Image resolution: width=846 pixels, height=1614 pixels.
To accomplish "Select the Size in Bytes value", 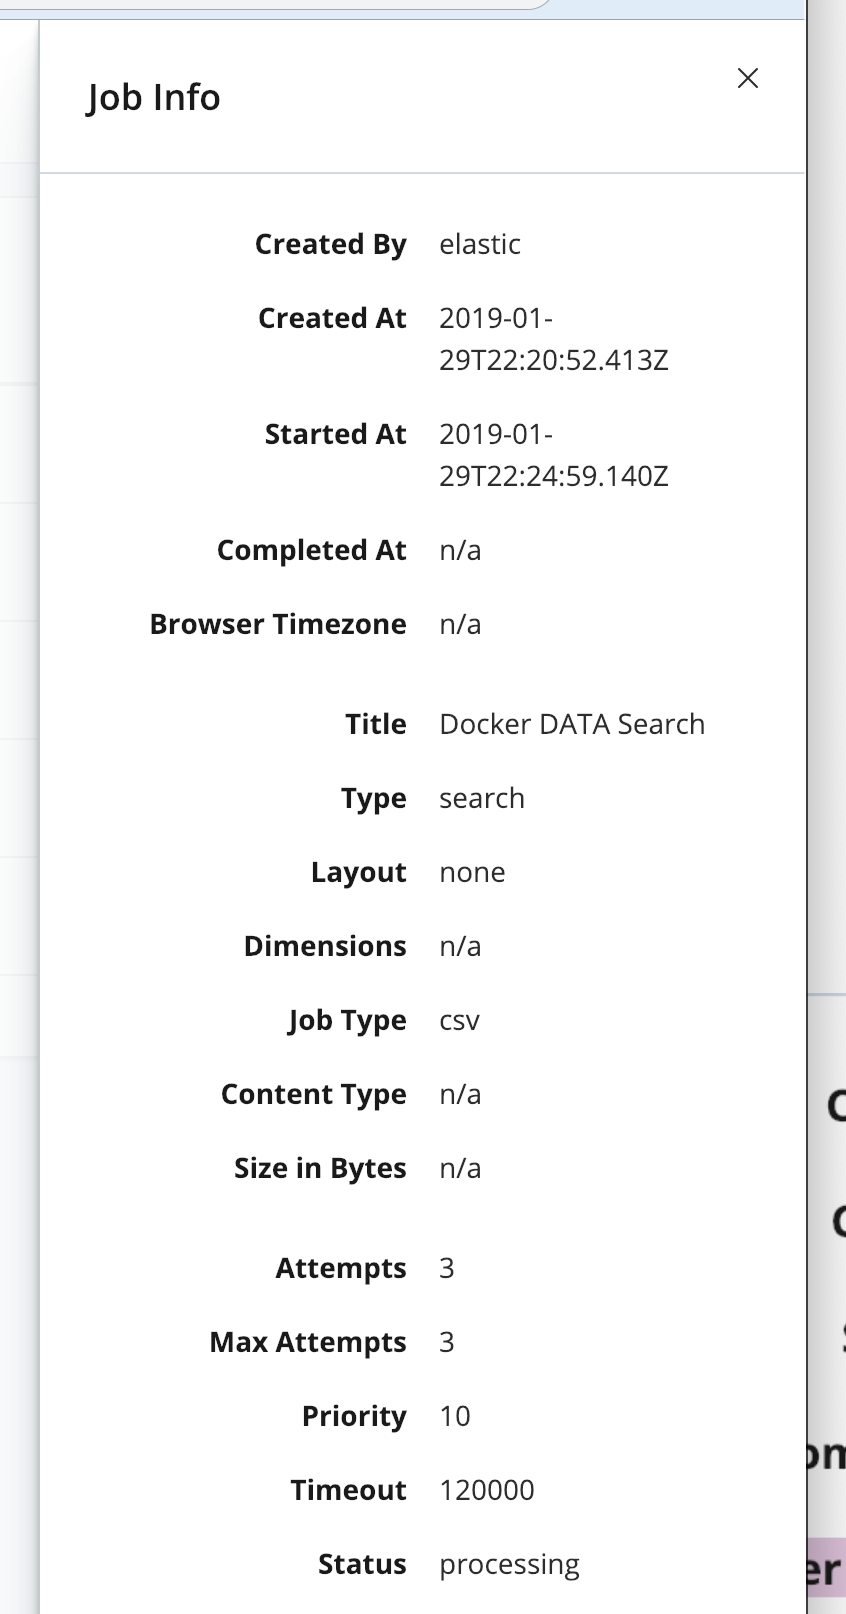I will [x=460, y=1167].
